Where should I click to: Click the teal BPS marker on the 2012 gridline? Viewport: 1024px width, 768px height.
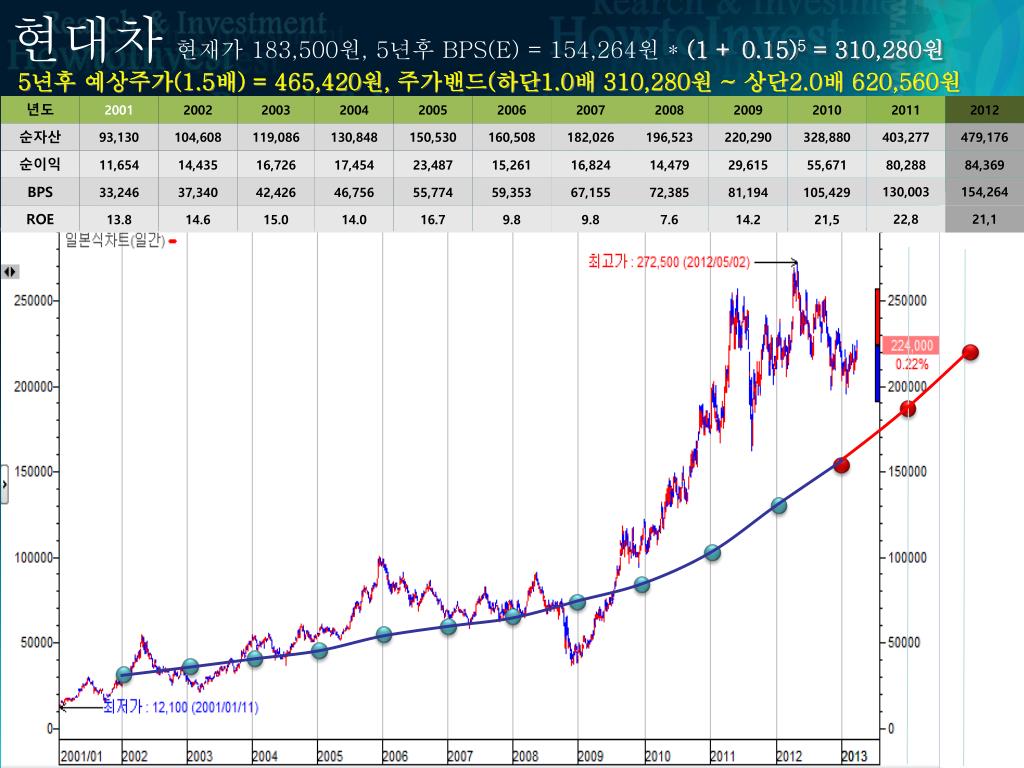tap(778, 505)
